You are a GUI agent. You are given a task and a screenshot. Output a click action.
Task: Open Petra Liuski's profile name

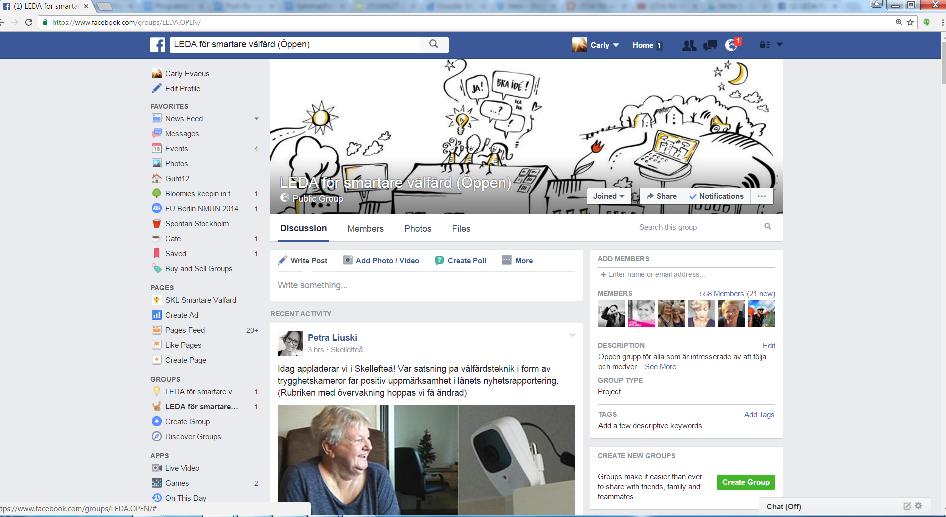332,338
